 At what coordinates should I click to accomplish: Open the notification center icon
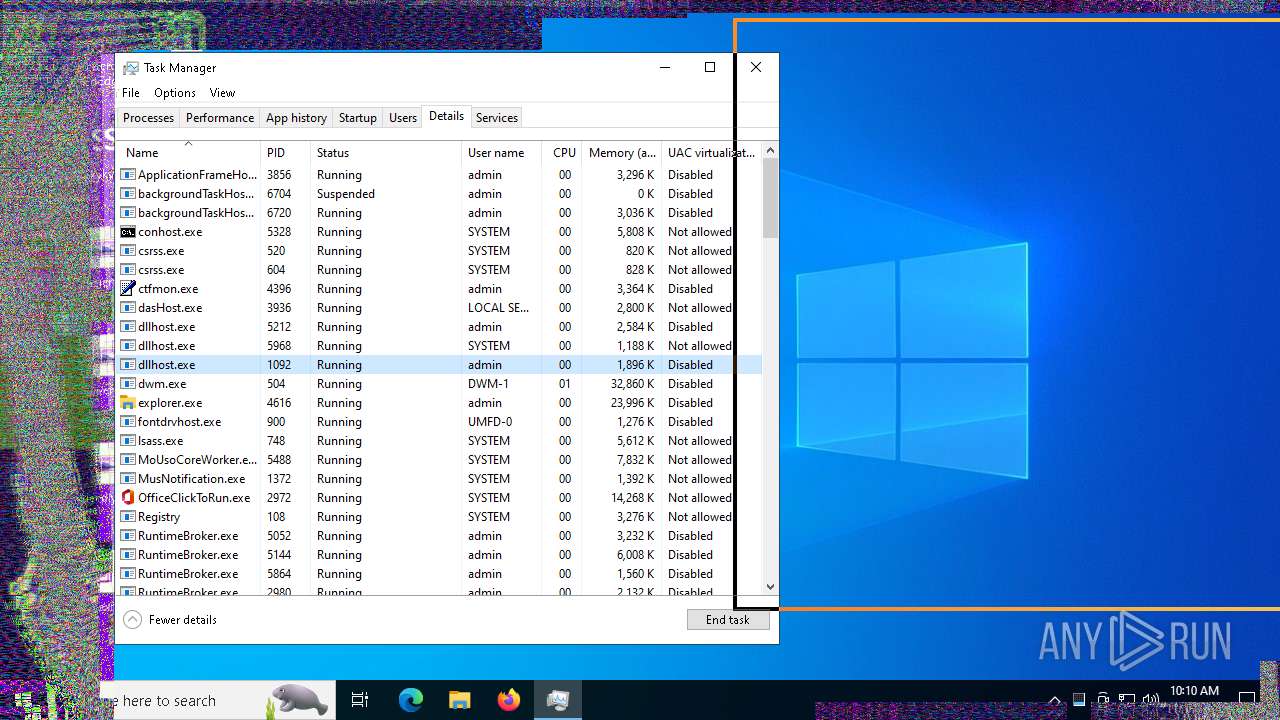coord(1247,699)
